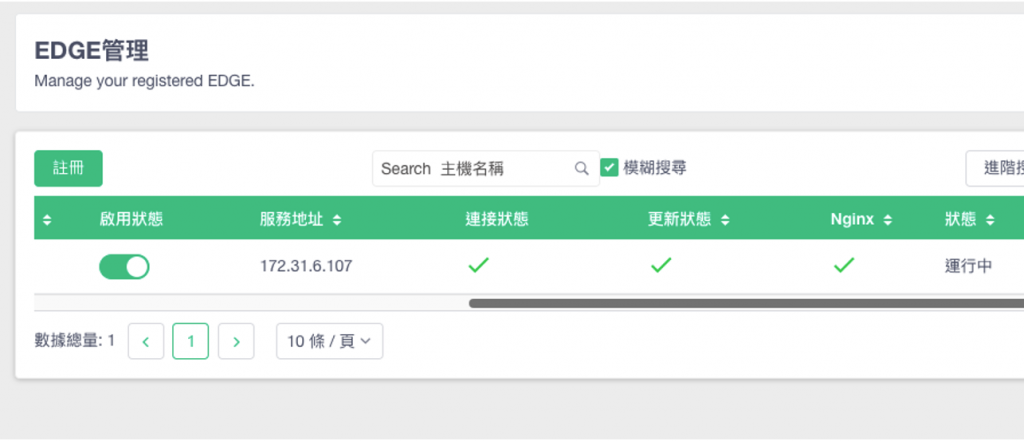This screenshot has height=441, width=1024.
Task: Click the 連接狀態 green checkmark
Action: 478,265
